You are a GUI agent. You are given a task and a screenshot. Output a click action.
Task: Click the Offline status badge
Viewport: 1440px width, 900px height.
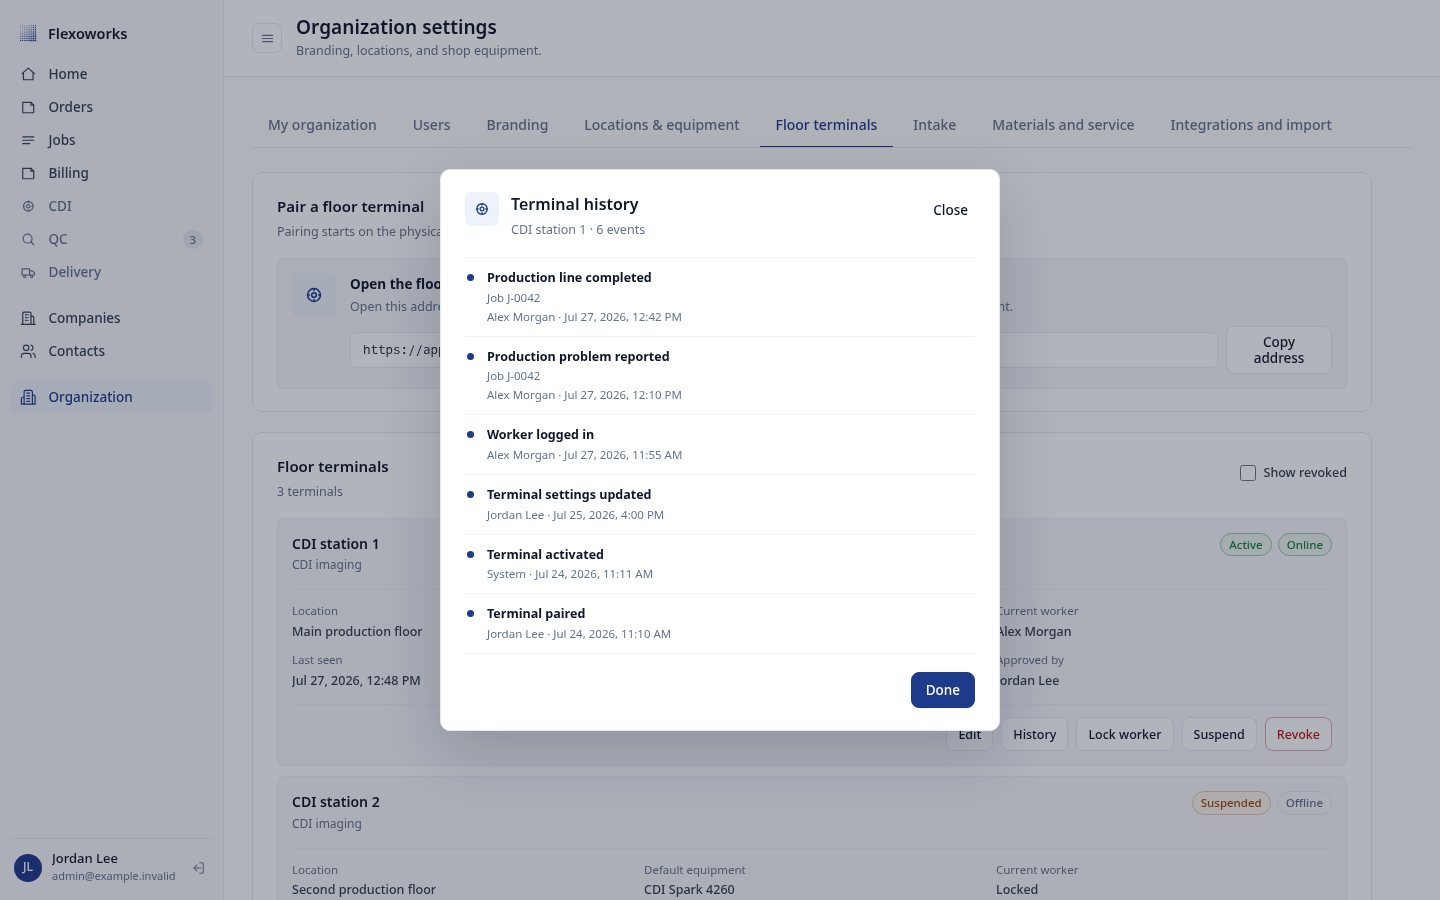coord(1304,803)
